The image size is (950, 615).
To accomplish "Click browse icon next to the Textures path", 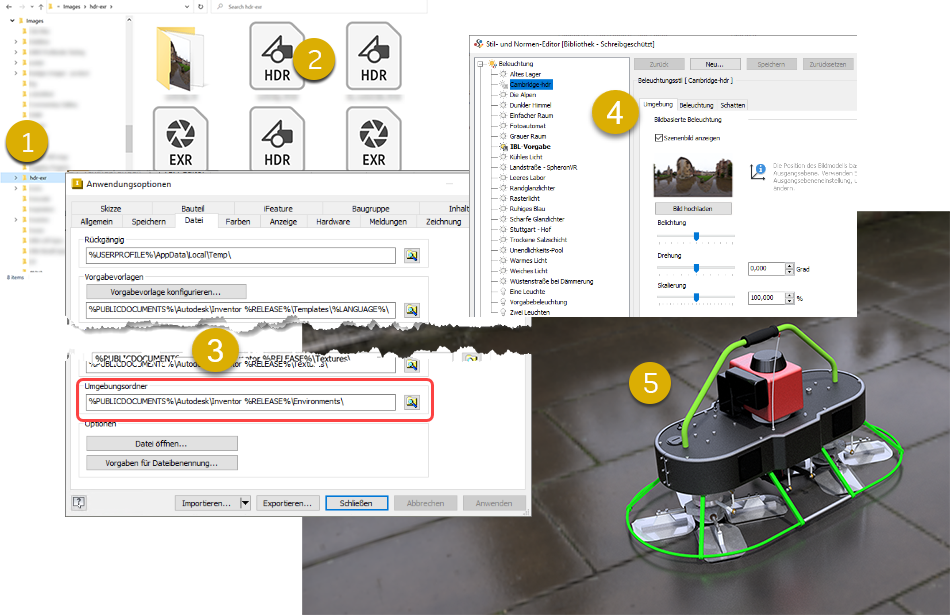I will [412, 365].
